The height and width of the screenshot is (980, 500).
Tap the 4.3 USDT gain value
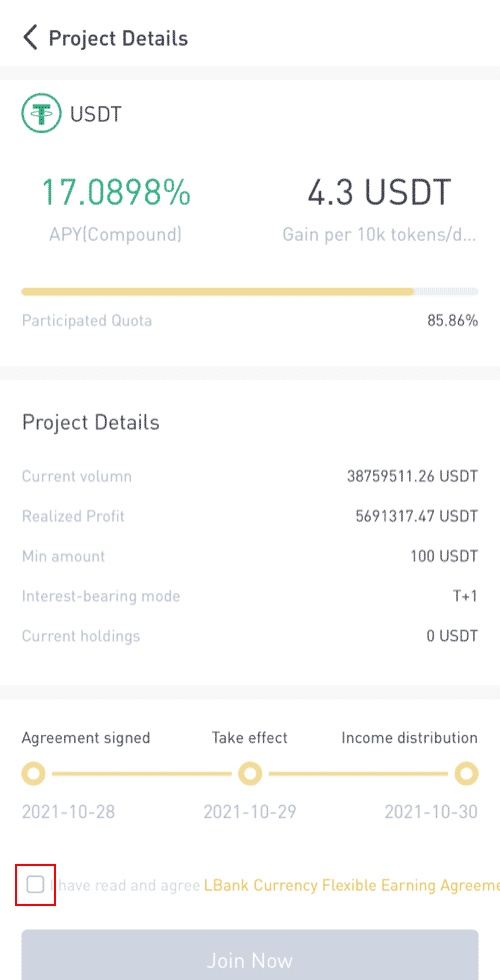pyautogui.click(x=379, y=193)
